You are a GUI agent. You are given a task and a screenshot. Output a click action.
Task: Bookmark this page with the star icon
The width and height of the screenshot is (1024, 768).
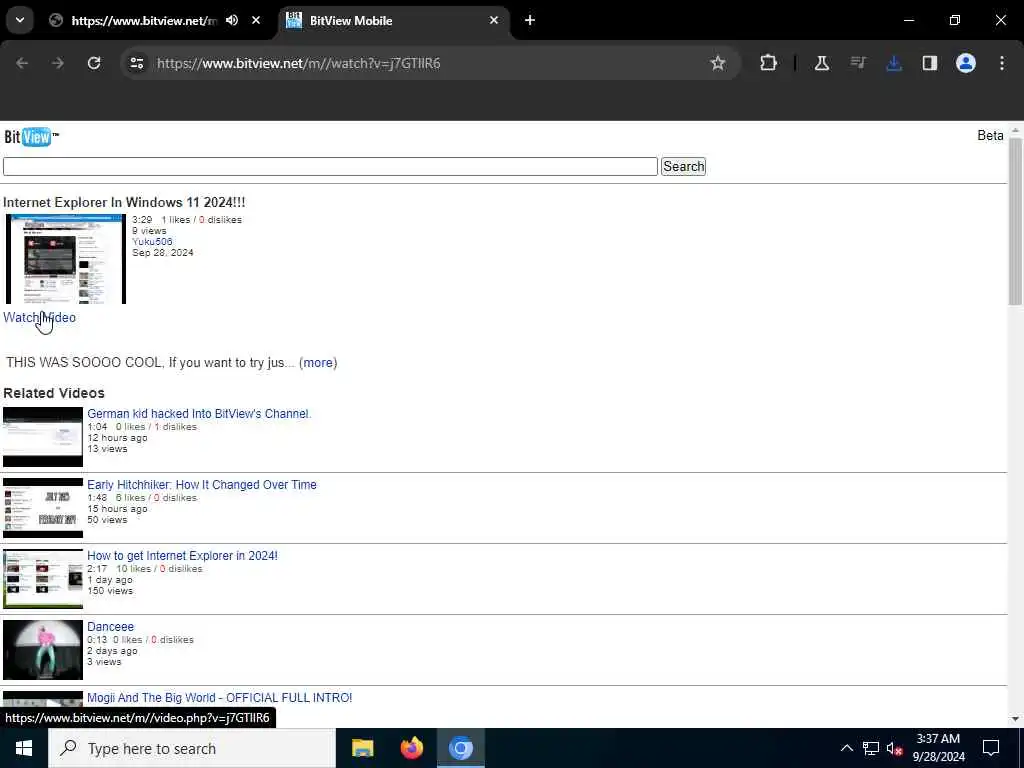click(x=718, y=63)
